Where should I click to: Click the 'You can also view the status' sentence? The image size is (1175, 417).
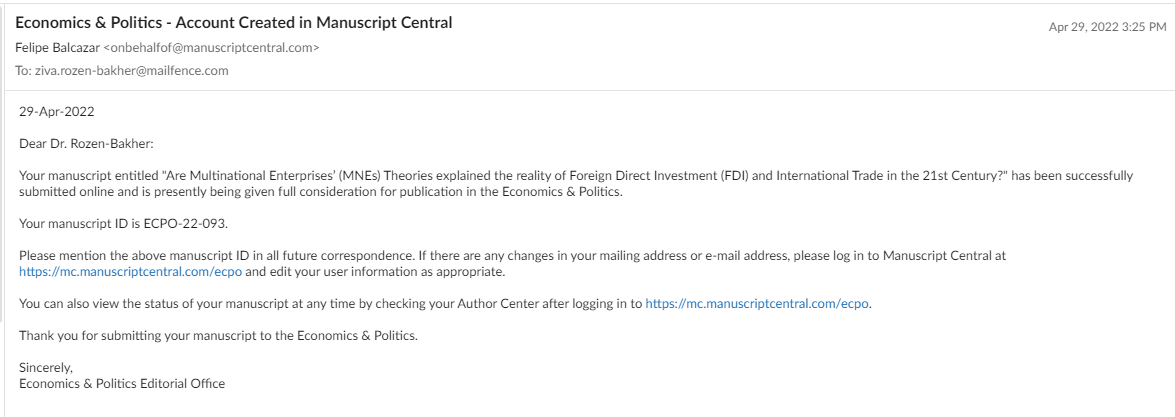(x=445, y=304)
